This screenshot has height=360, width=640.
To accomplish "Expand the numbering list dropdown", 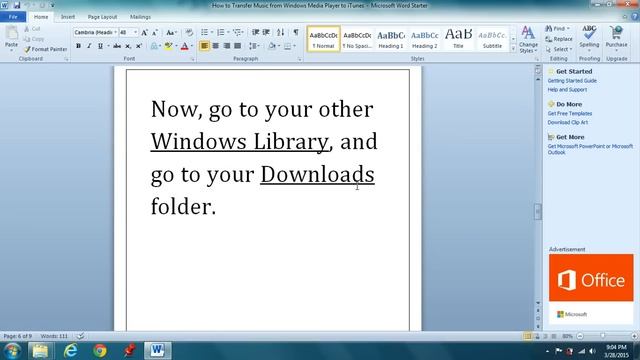I will [x=228, y=32].
